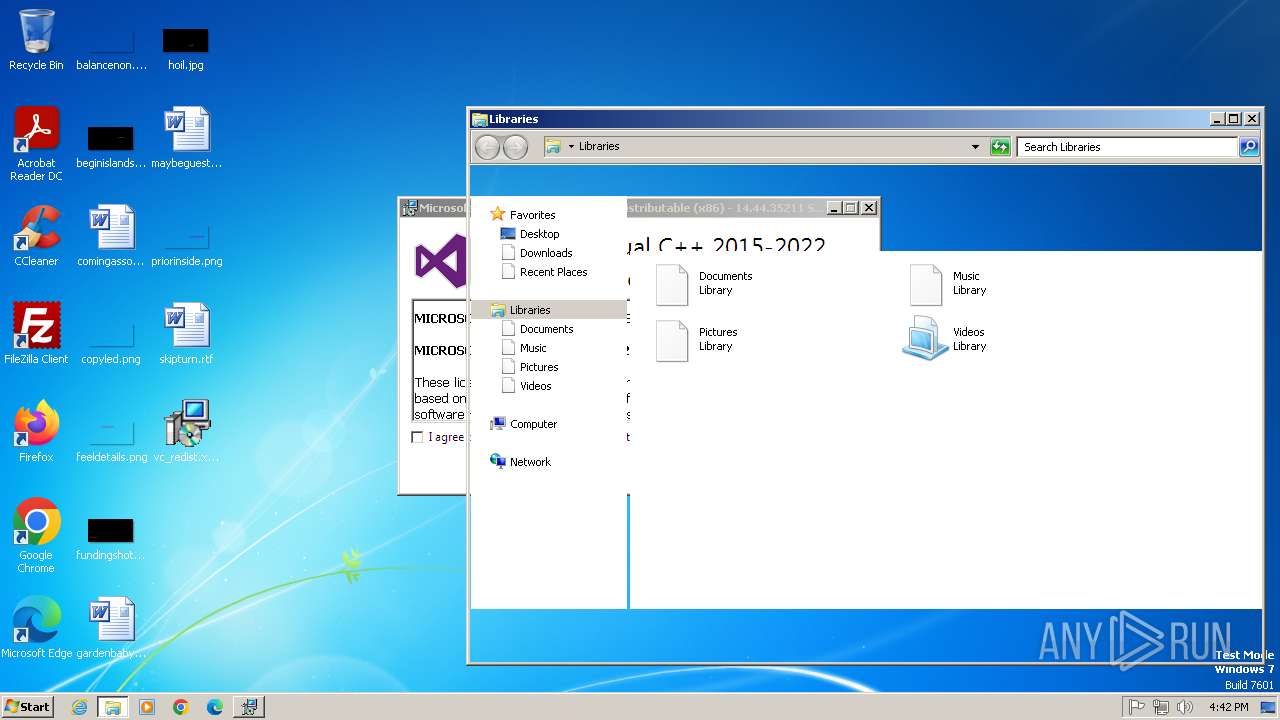Open Firefox desktop shortcut
This screenshot has height=720, width=1280.
coord(36,432)
